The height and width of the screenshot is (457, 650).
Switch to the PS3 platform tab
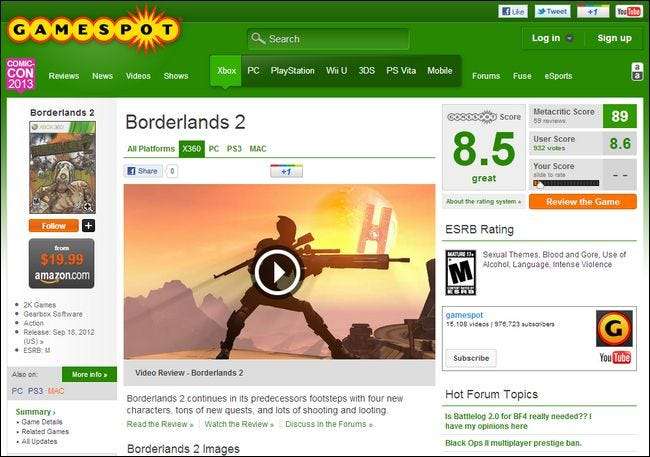(x=234, y=149)
